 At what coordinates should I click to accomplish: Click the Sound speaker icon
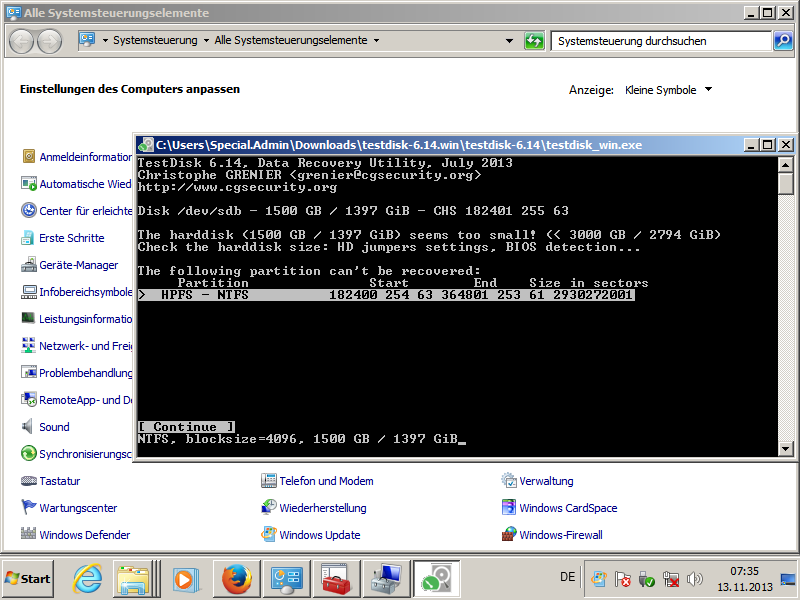click(x=28, y=427)
